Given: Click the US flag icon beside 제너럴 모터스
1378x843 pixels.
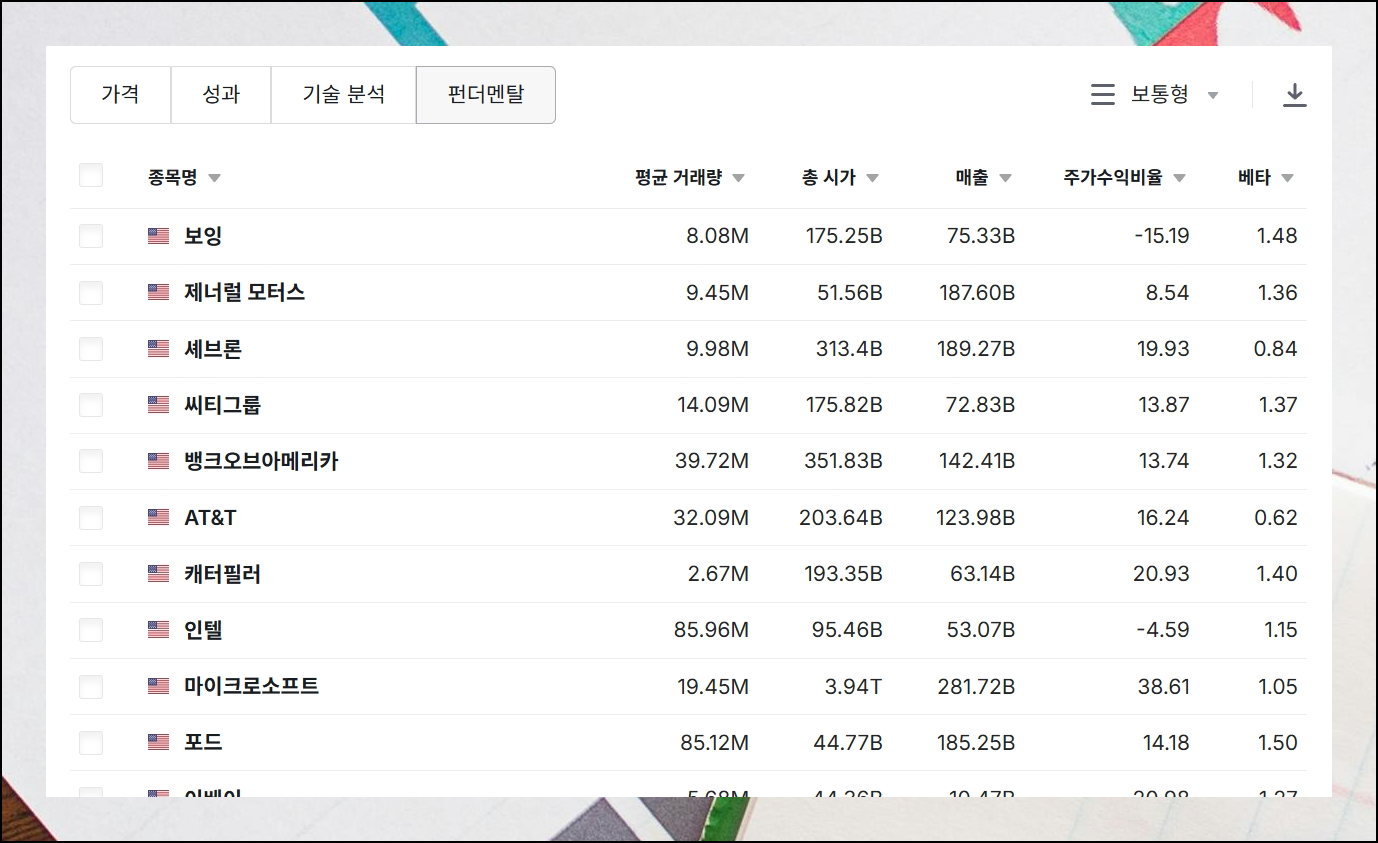Looking at the screenshot, I should [x=158, y=292].
